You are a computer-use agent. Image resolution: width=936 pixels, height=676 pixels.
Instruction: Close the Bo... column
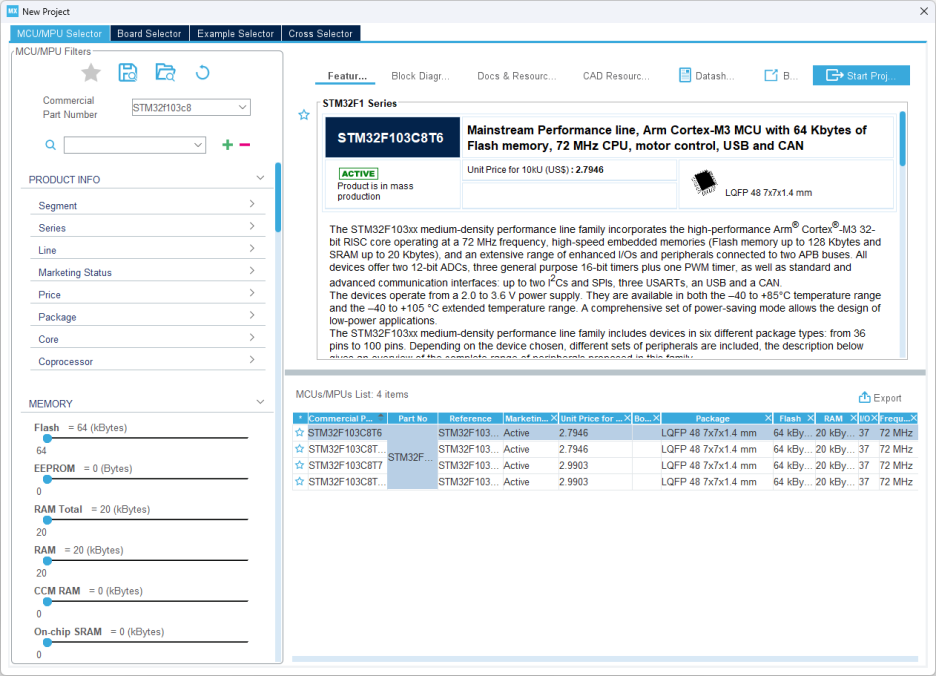coord(656,418)
